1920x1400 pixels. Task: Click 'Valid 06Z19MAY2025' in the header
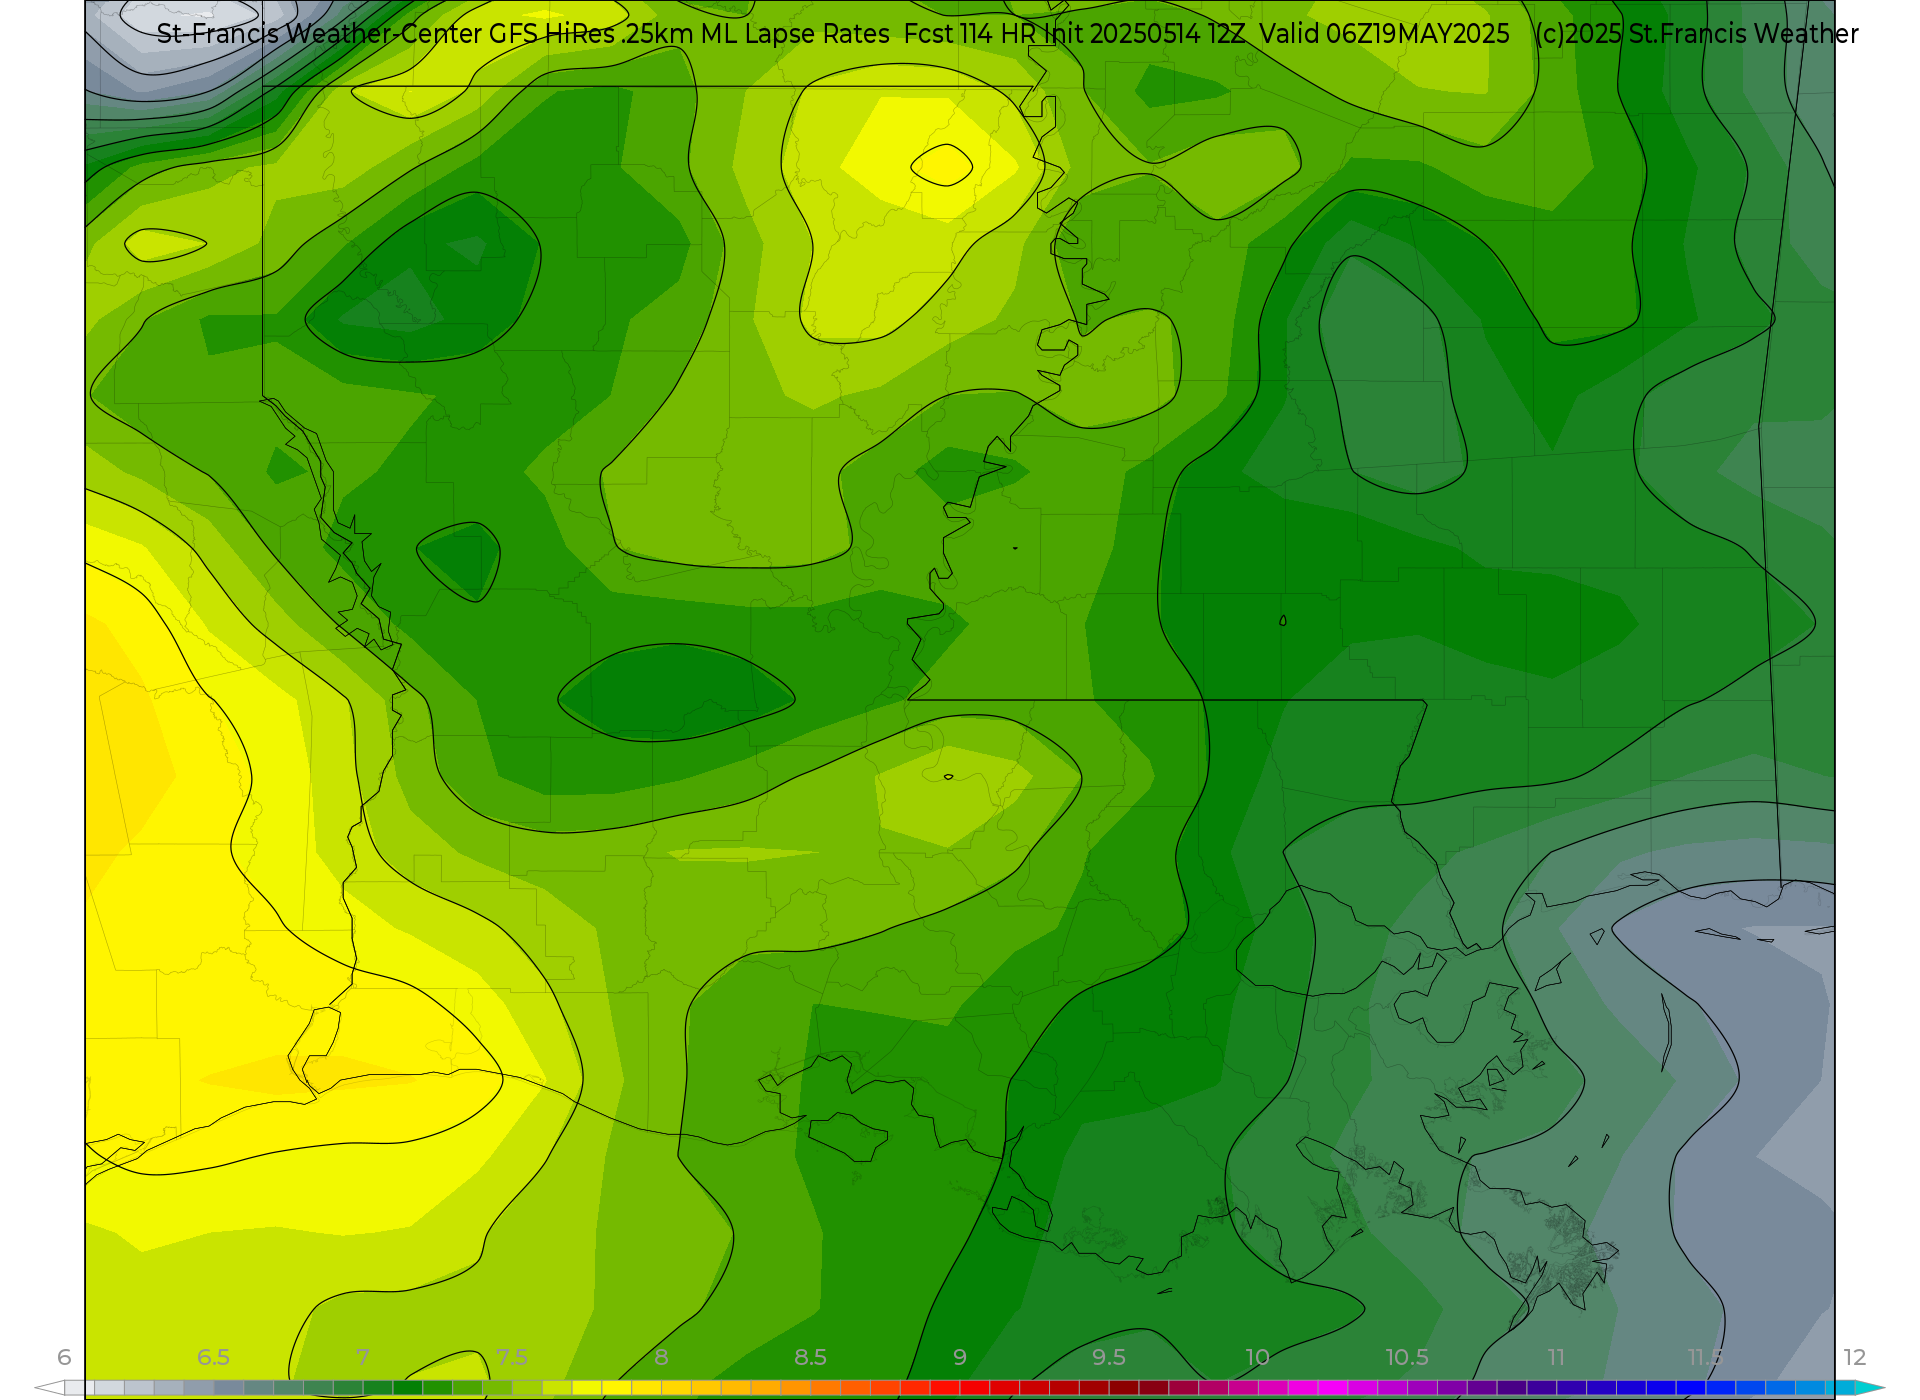(1384, 34)
